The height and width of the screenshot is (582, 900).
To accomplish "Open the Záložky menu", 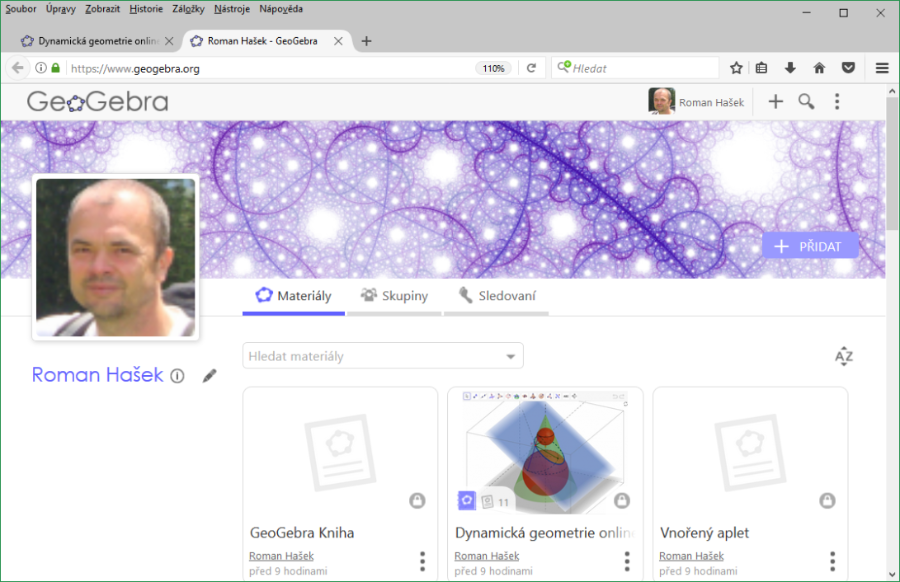I will point(188,9).
